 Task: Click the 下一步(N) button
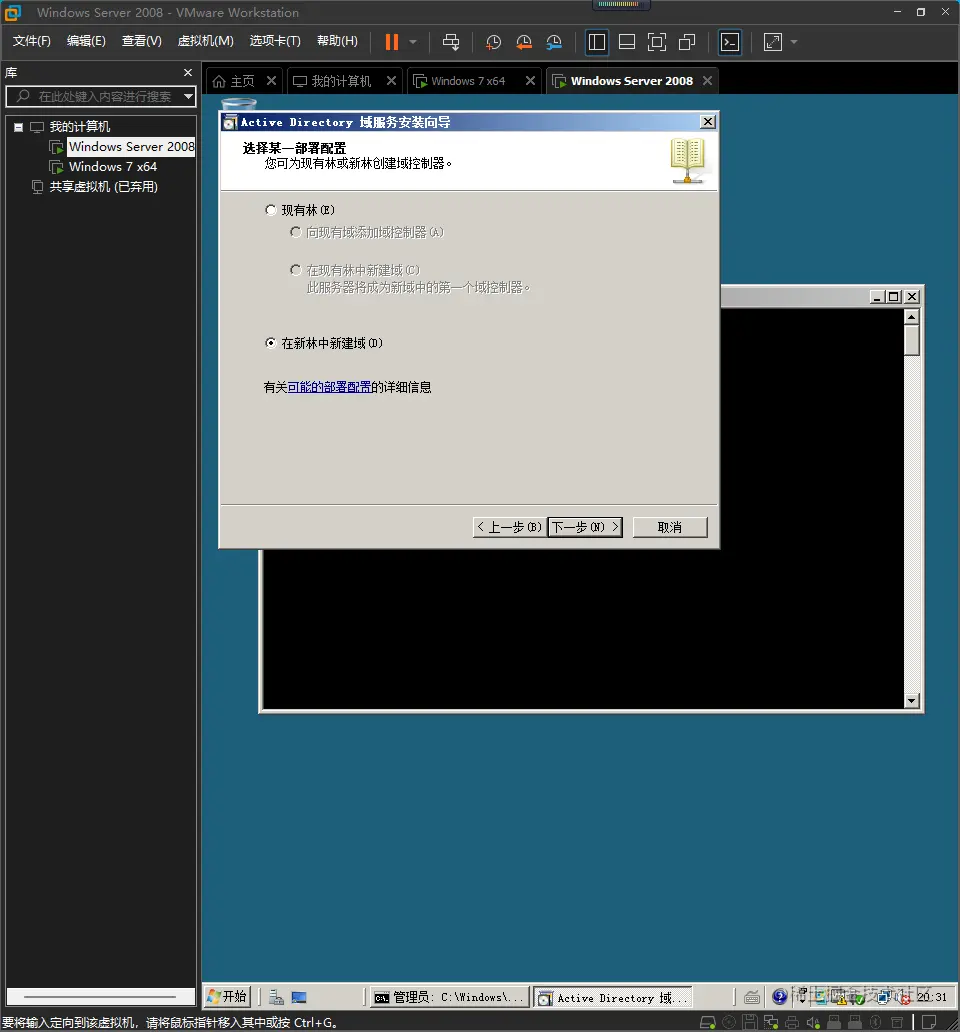point(585,527)
